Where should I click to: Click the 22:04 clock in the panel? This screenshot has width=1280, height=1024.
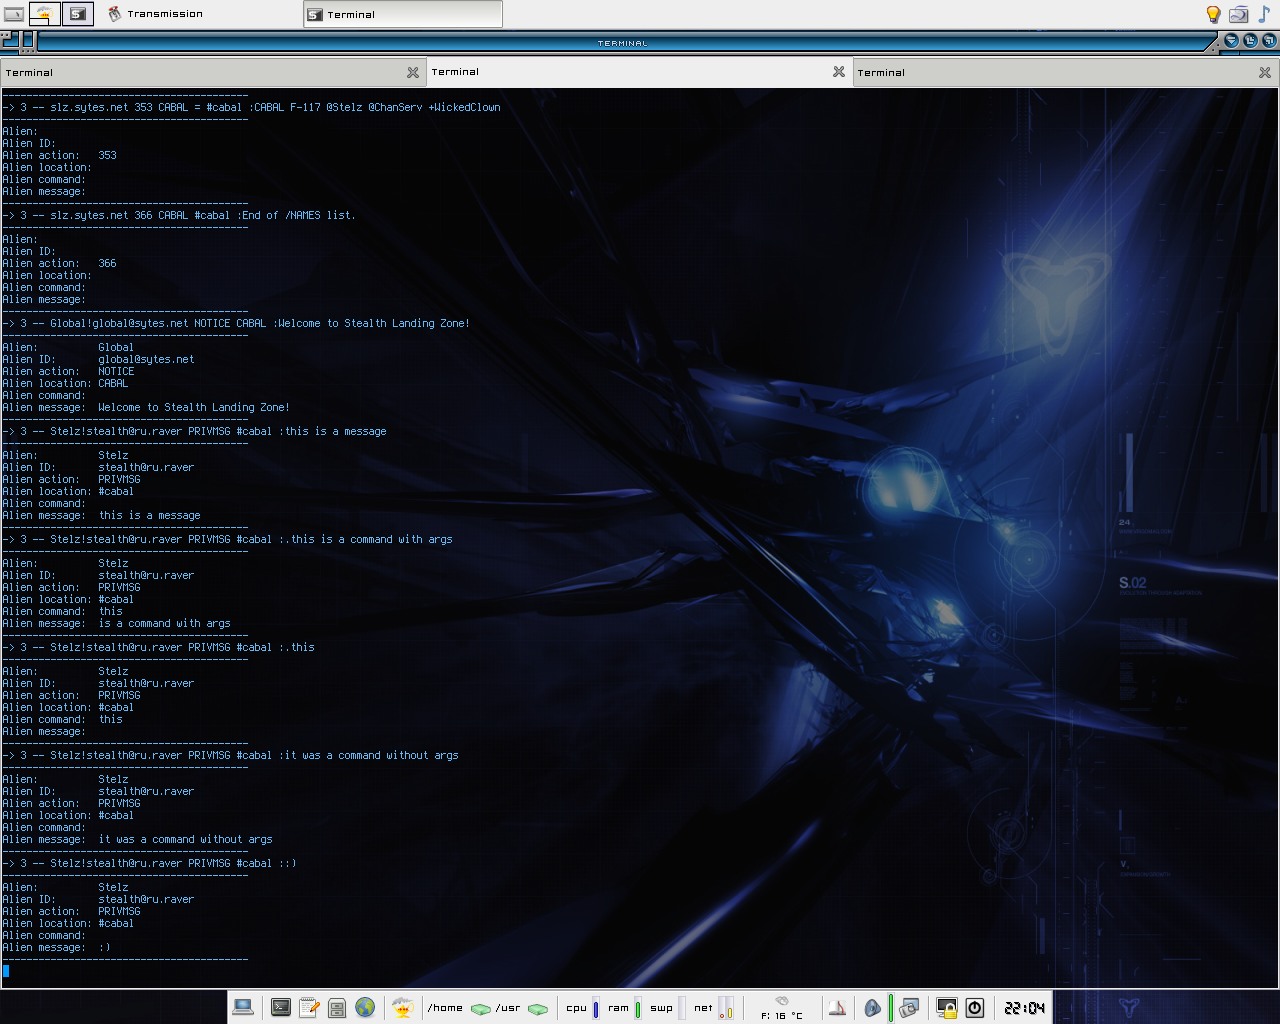(1025, 1008)
